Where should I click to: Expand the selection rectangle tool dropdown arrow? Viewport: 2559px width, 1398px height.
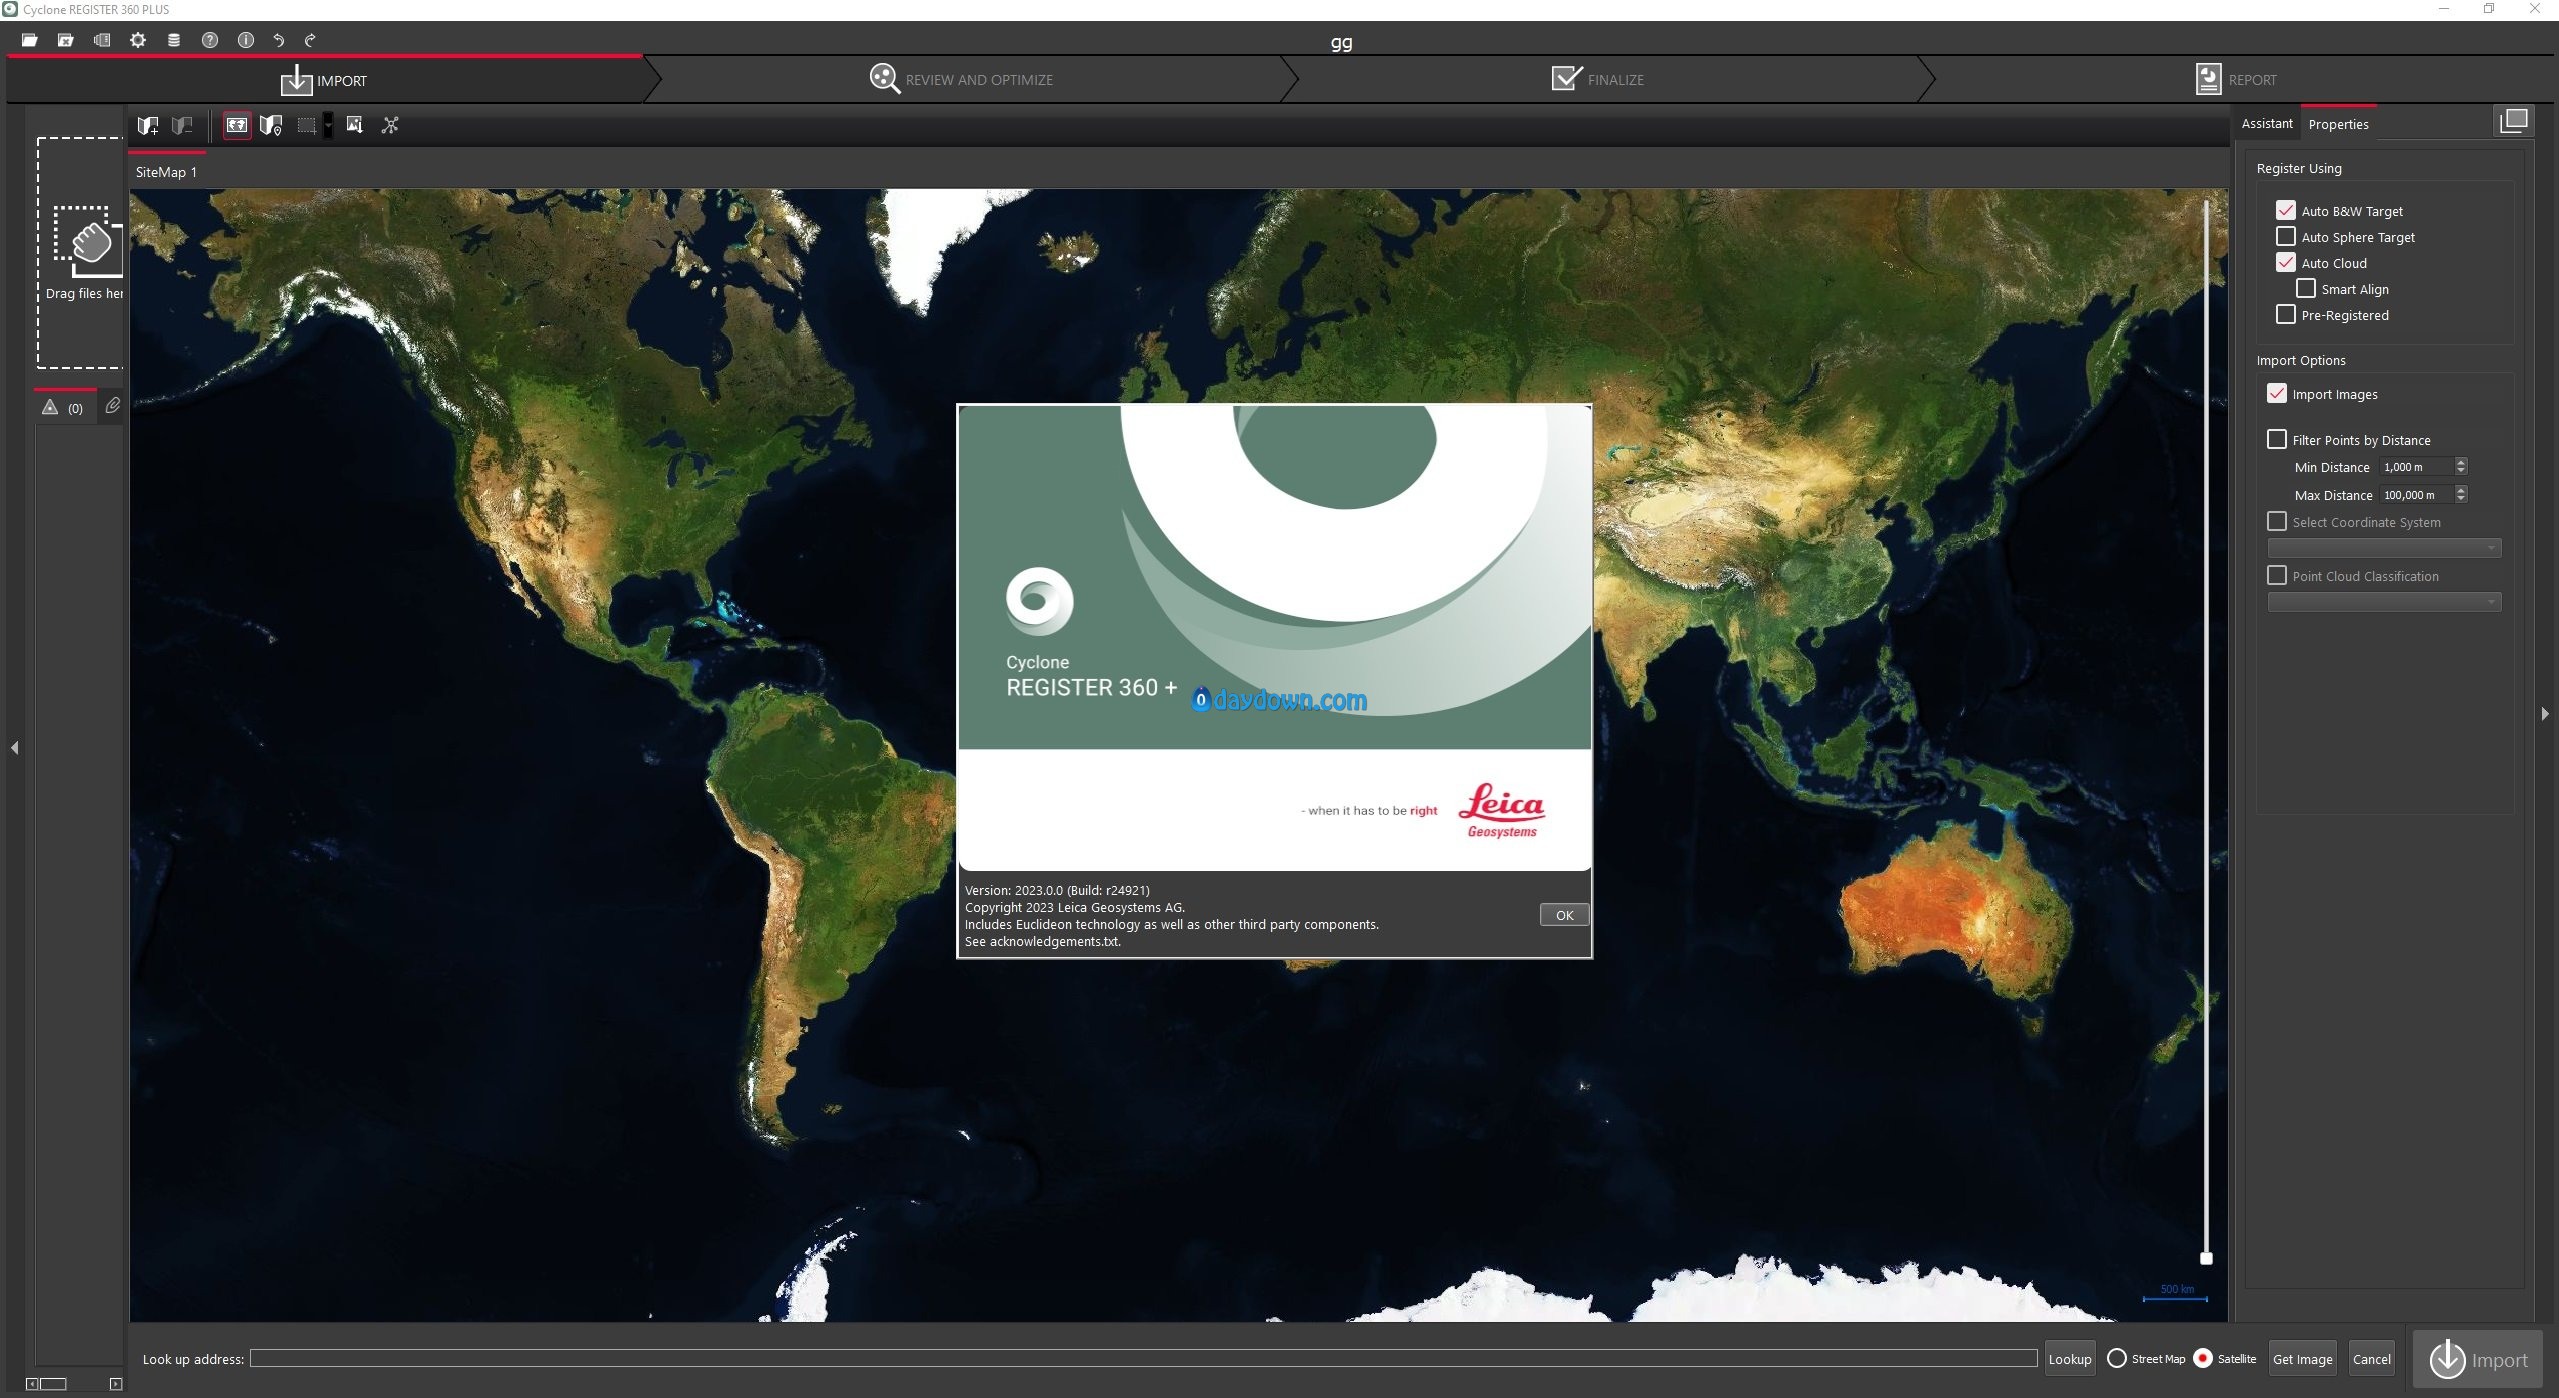[x=328, y=126]
